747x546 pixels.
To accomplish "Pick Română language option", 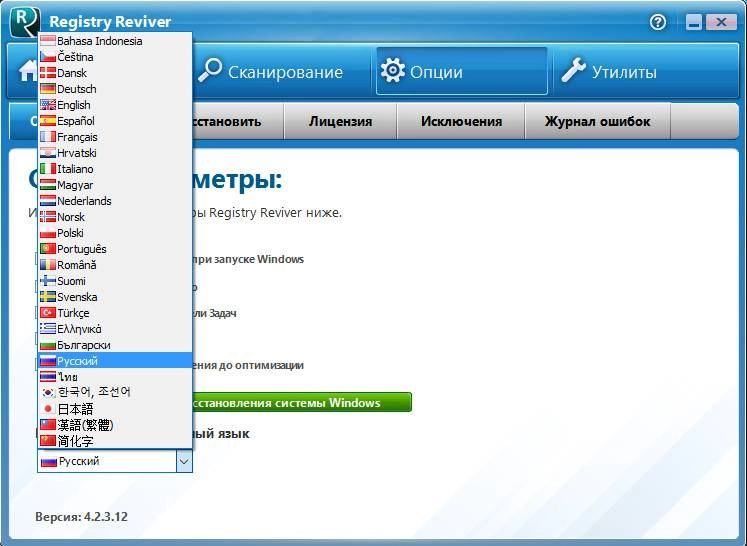I will tap(115, 265).
